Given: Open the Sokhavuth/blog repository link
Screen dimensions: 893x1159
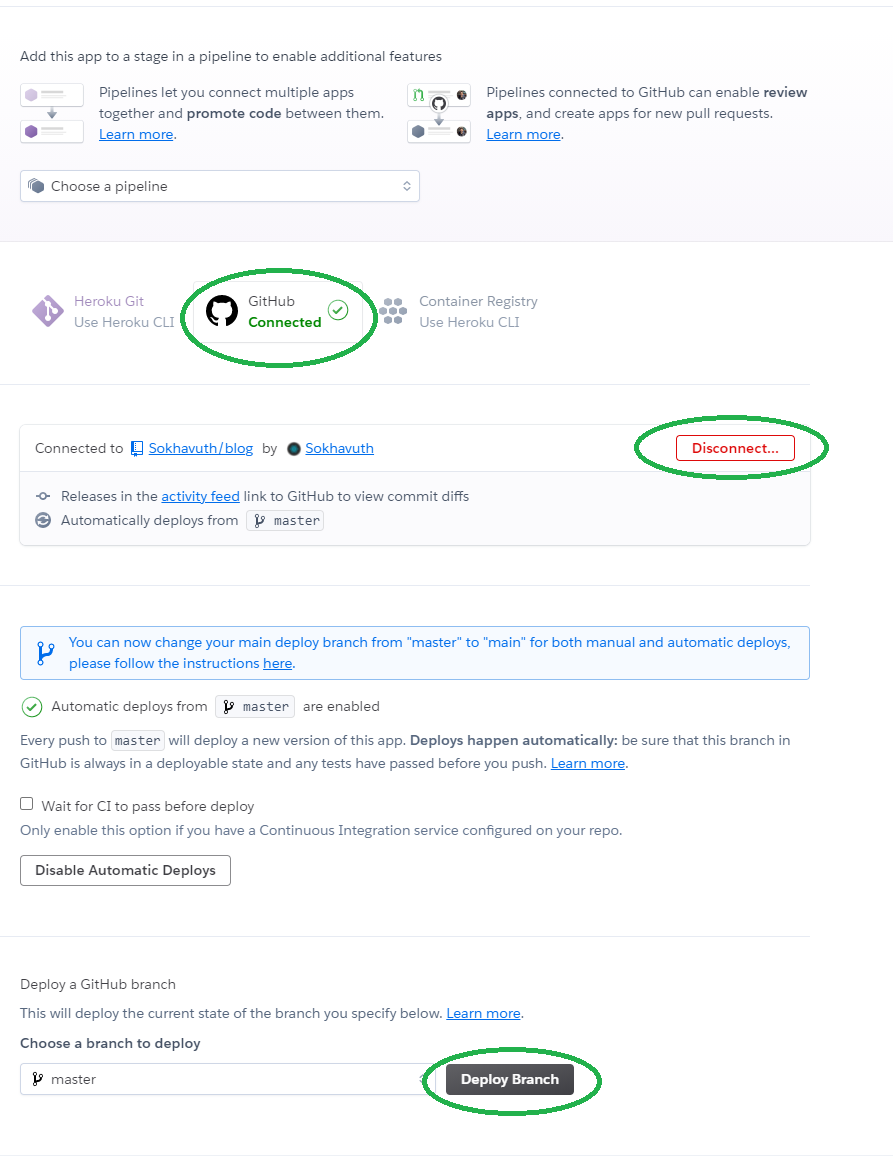Looking at the screenshot, I should coord(200,449).
